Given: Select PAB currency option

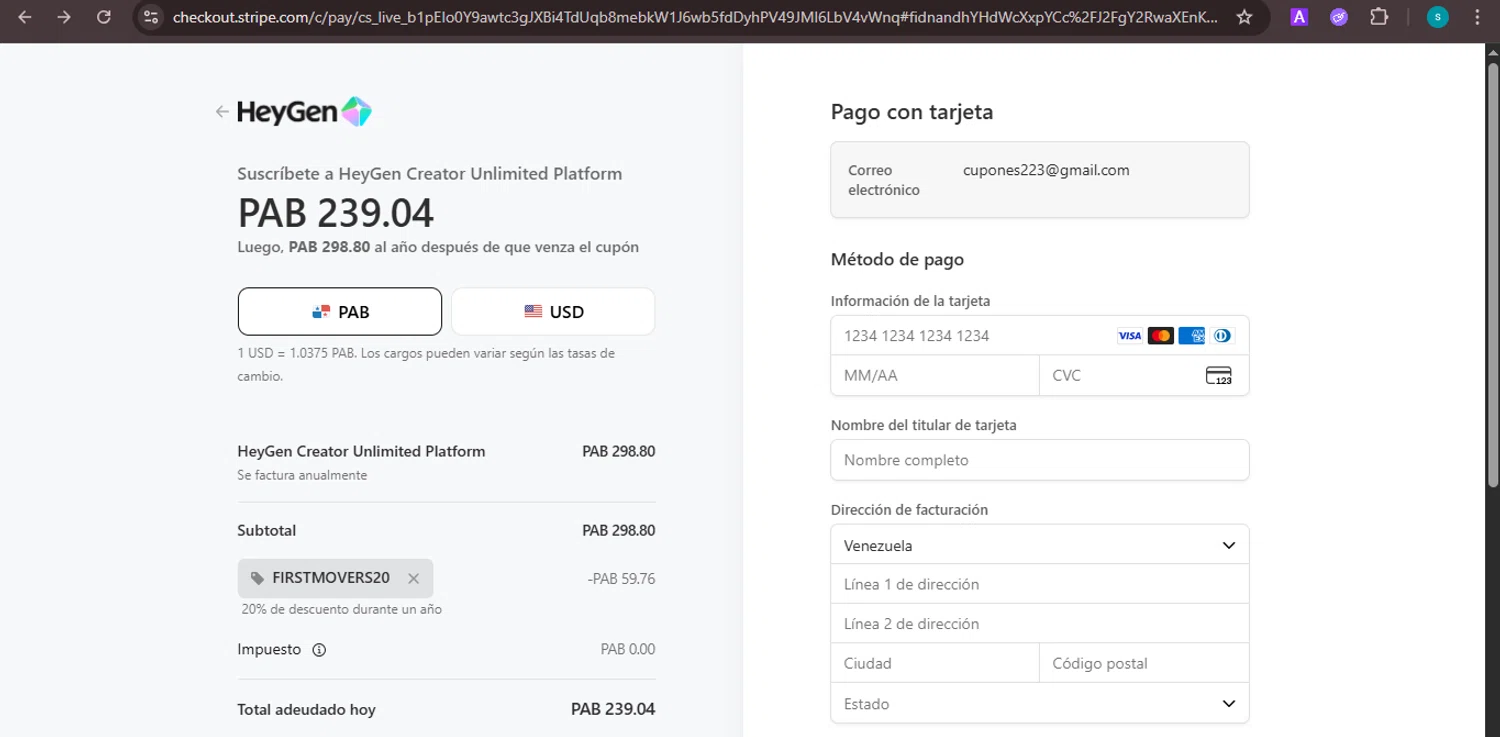Looking at the screenshot, I should 340,312.
